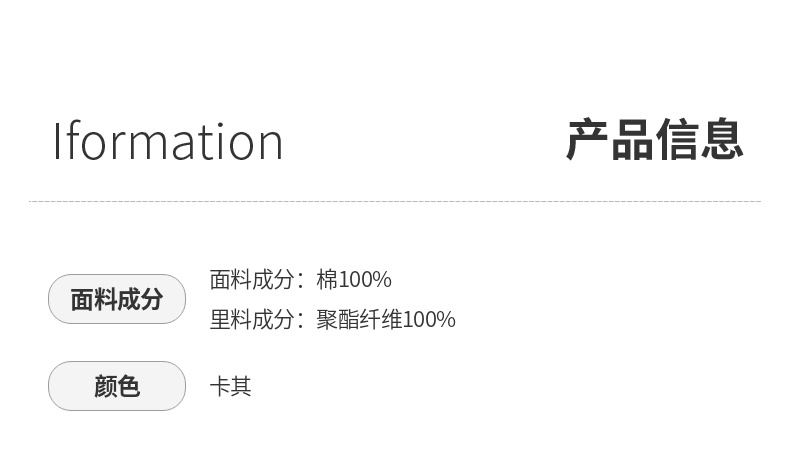Select the "卡其" color value text

pyautogui.click(x=230, y=386)
